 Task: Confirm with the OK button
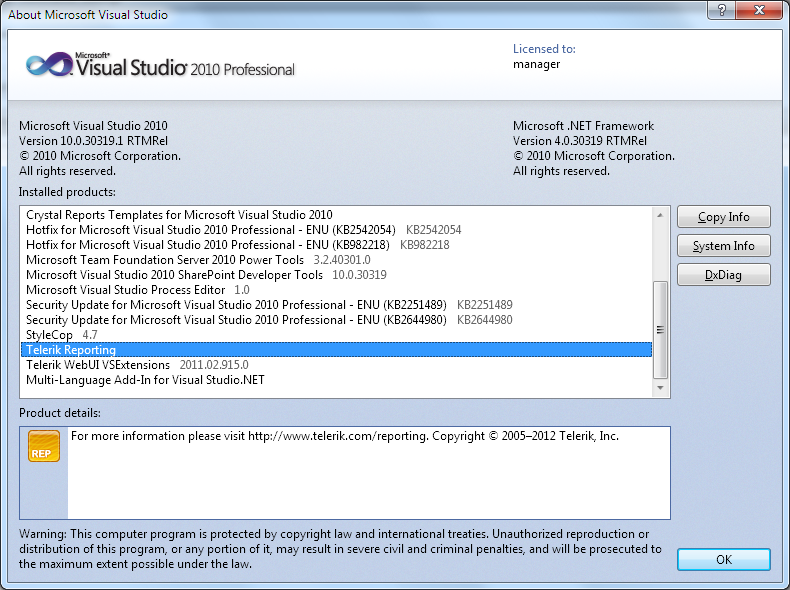pos(723,560)
